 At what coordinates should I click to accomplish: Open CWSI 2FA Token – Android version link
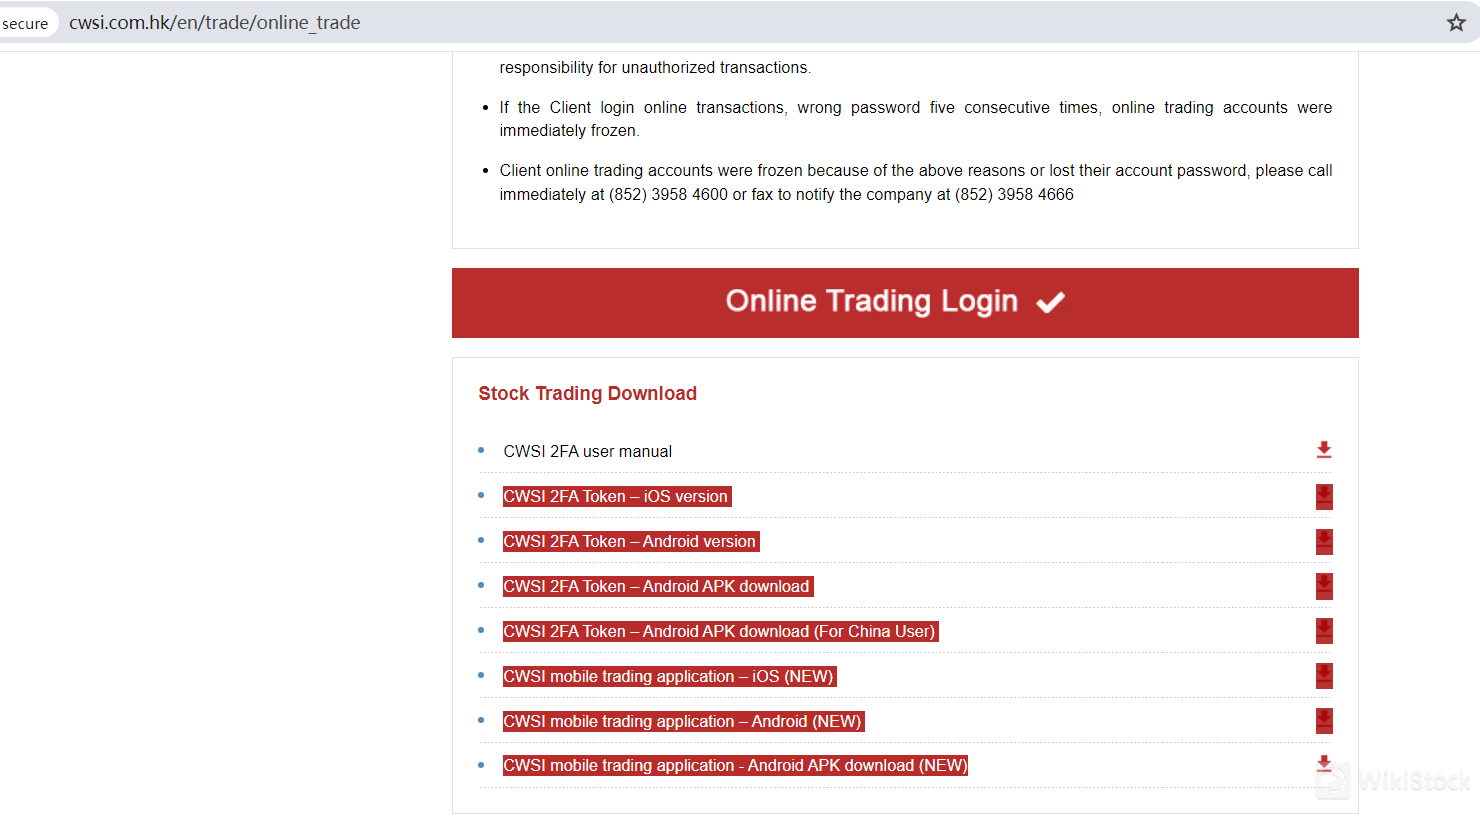[630, 542]
